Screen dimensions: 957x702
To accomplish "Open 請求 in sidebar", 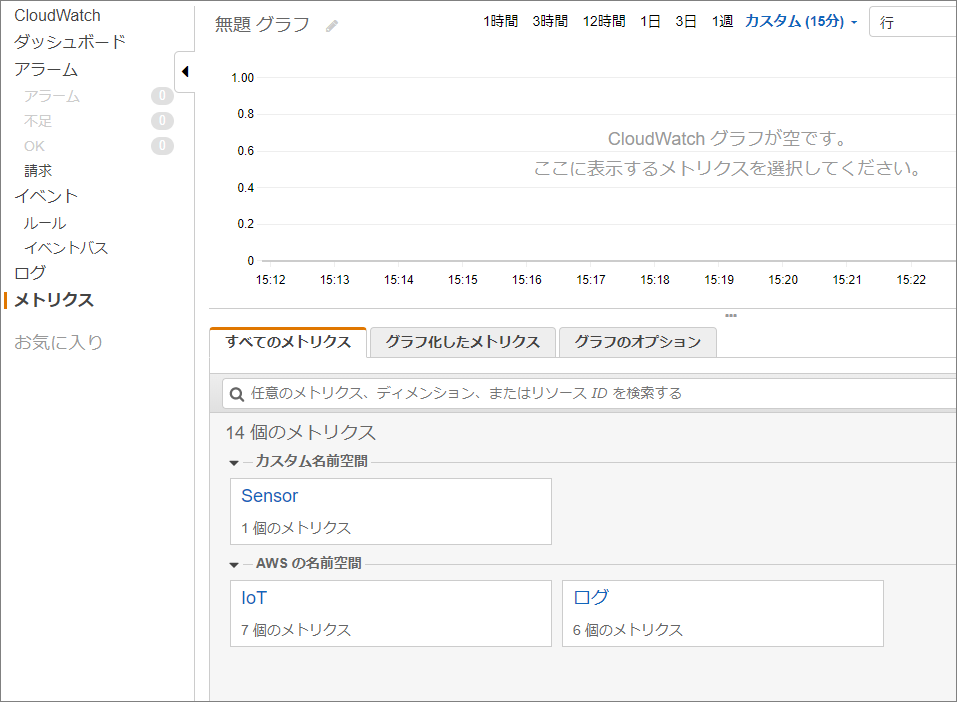I will (38, 170).
